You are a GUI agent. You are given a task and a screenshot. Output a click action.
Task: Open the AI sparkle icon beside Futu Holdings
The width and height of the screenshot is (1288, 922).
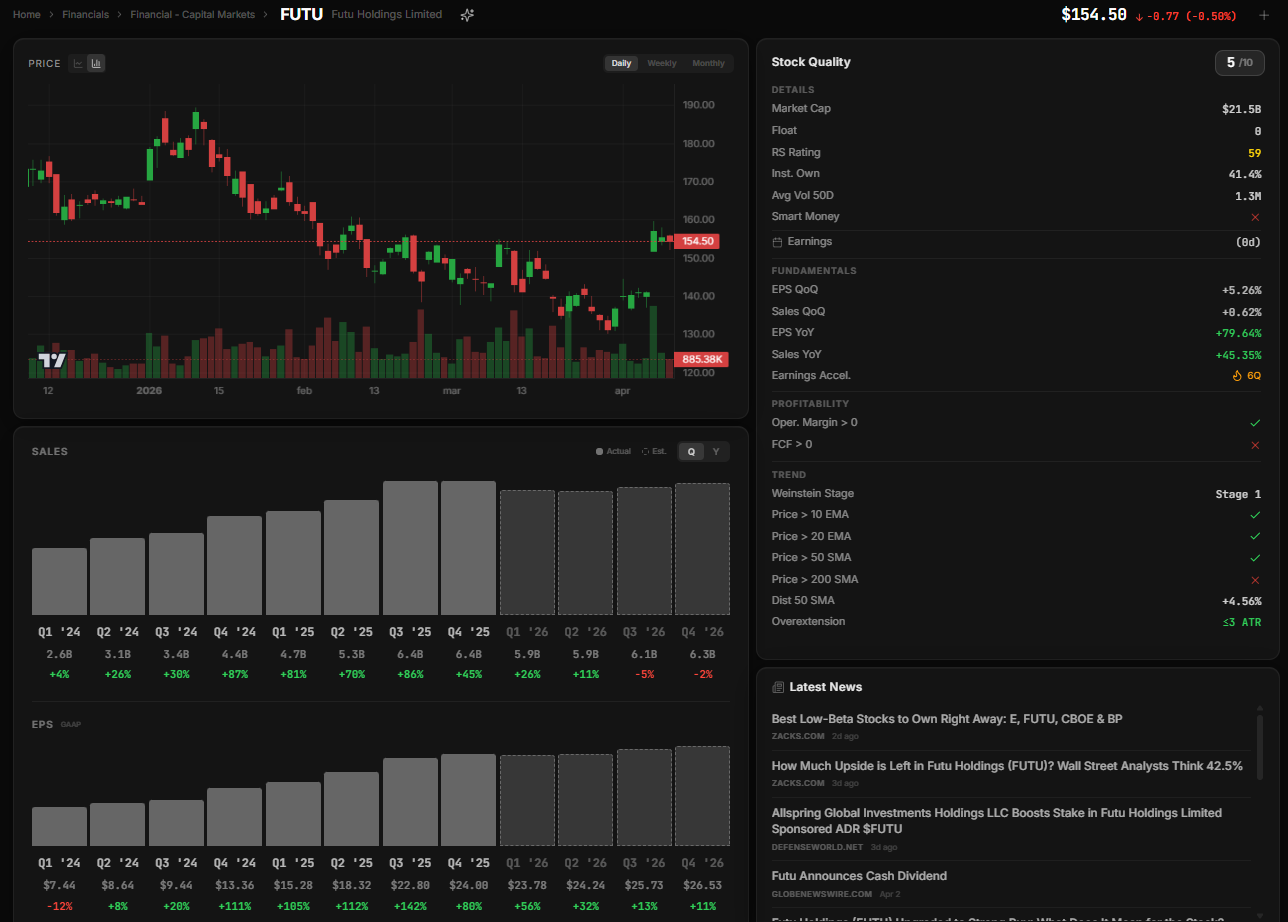click(467, 15)
